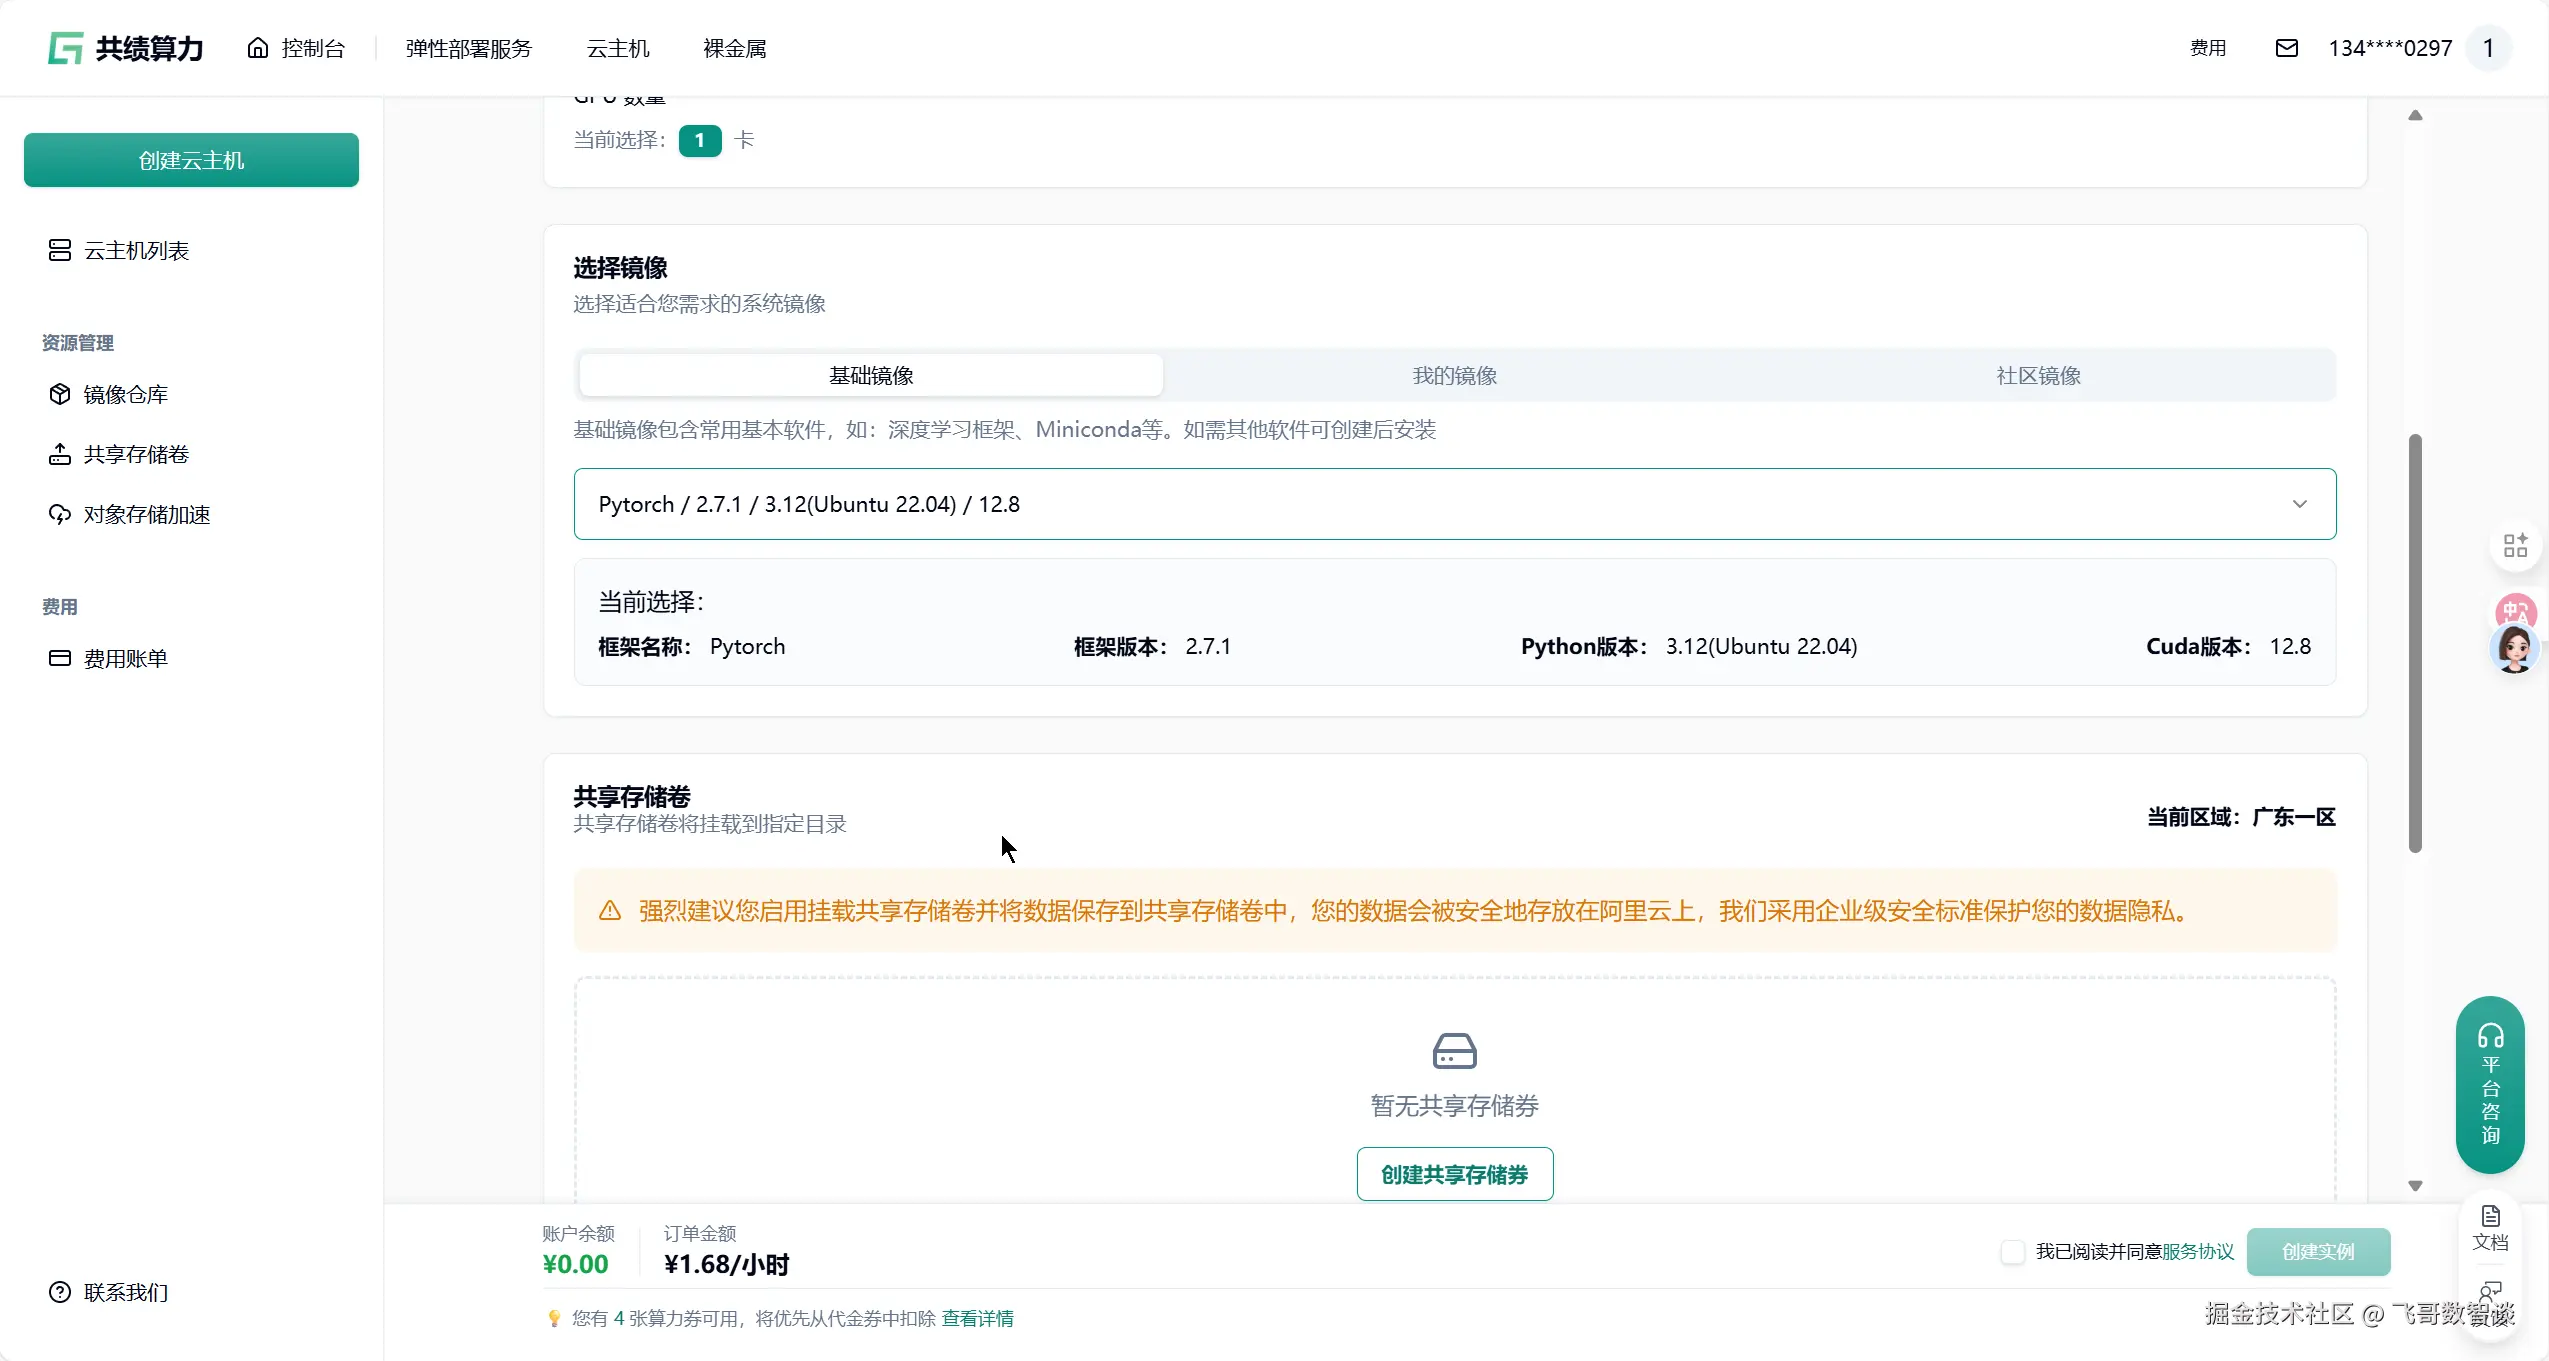2549x1361 pixels.
Task: Click the mail envelope icon in the header
Action: 2286,48
